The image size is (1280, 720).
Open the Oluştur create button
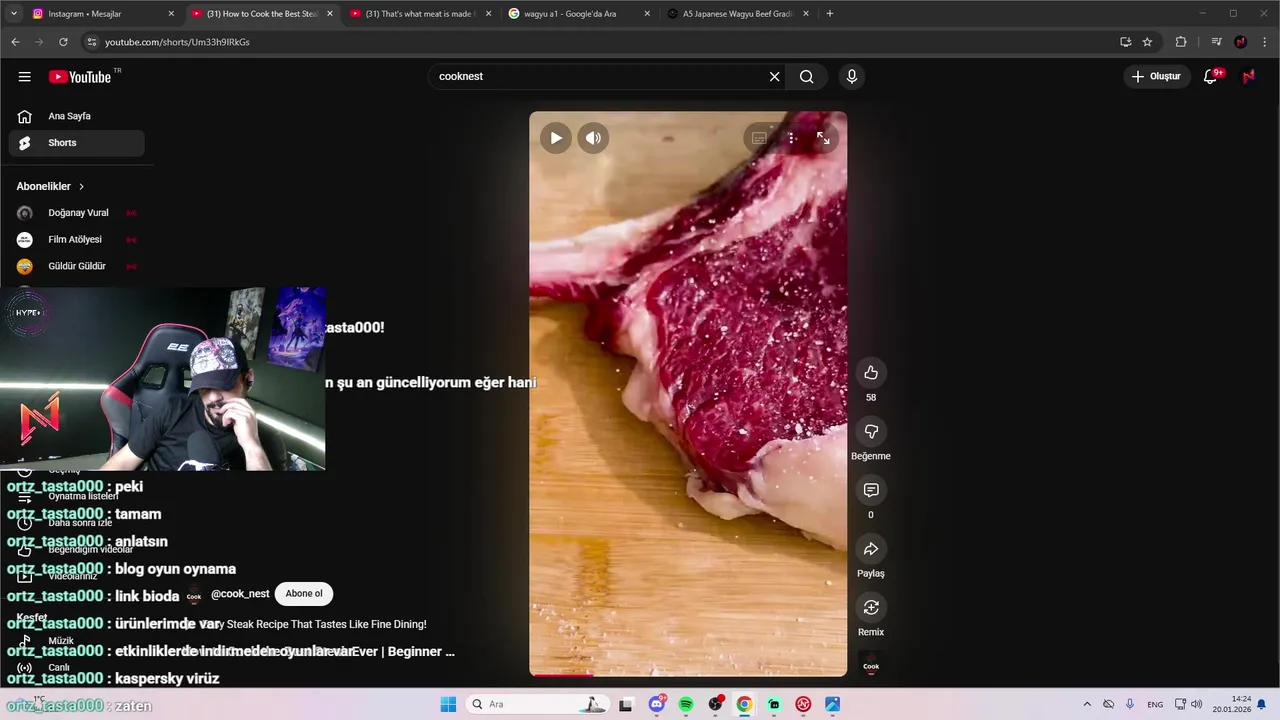(1156, 77)
